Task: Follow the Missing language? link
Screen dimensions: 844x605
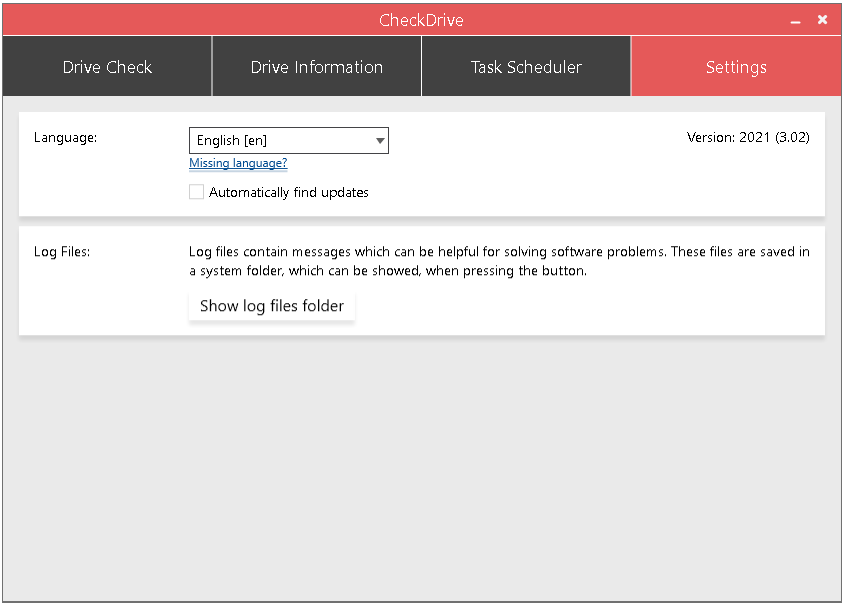Action: (x=238, y=163)
